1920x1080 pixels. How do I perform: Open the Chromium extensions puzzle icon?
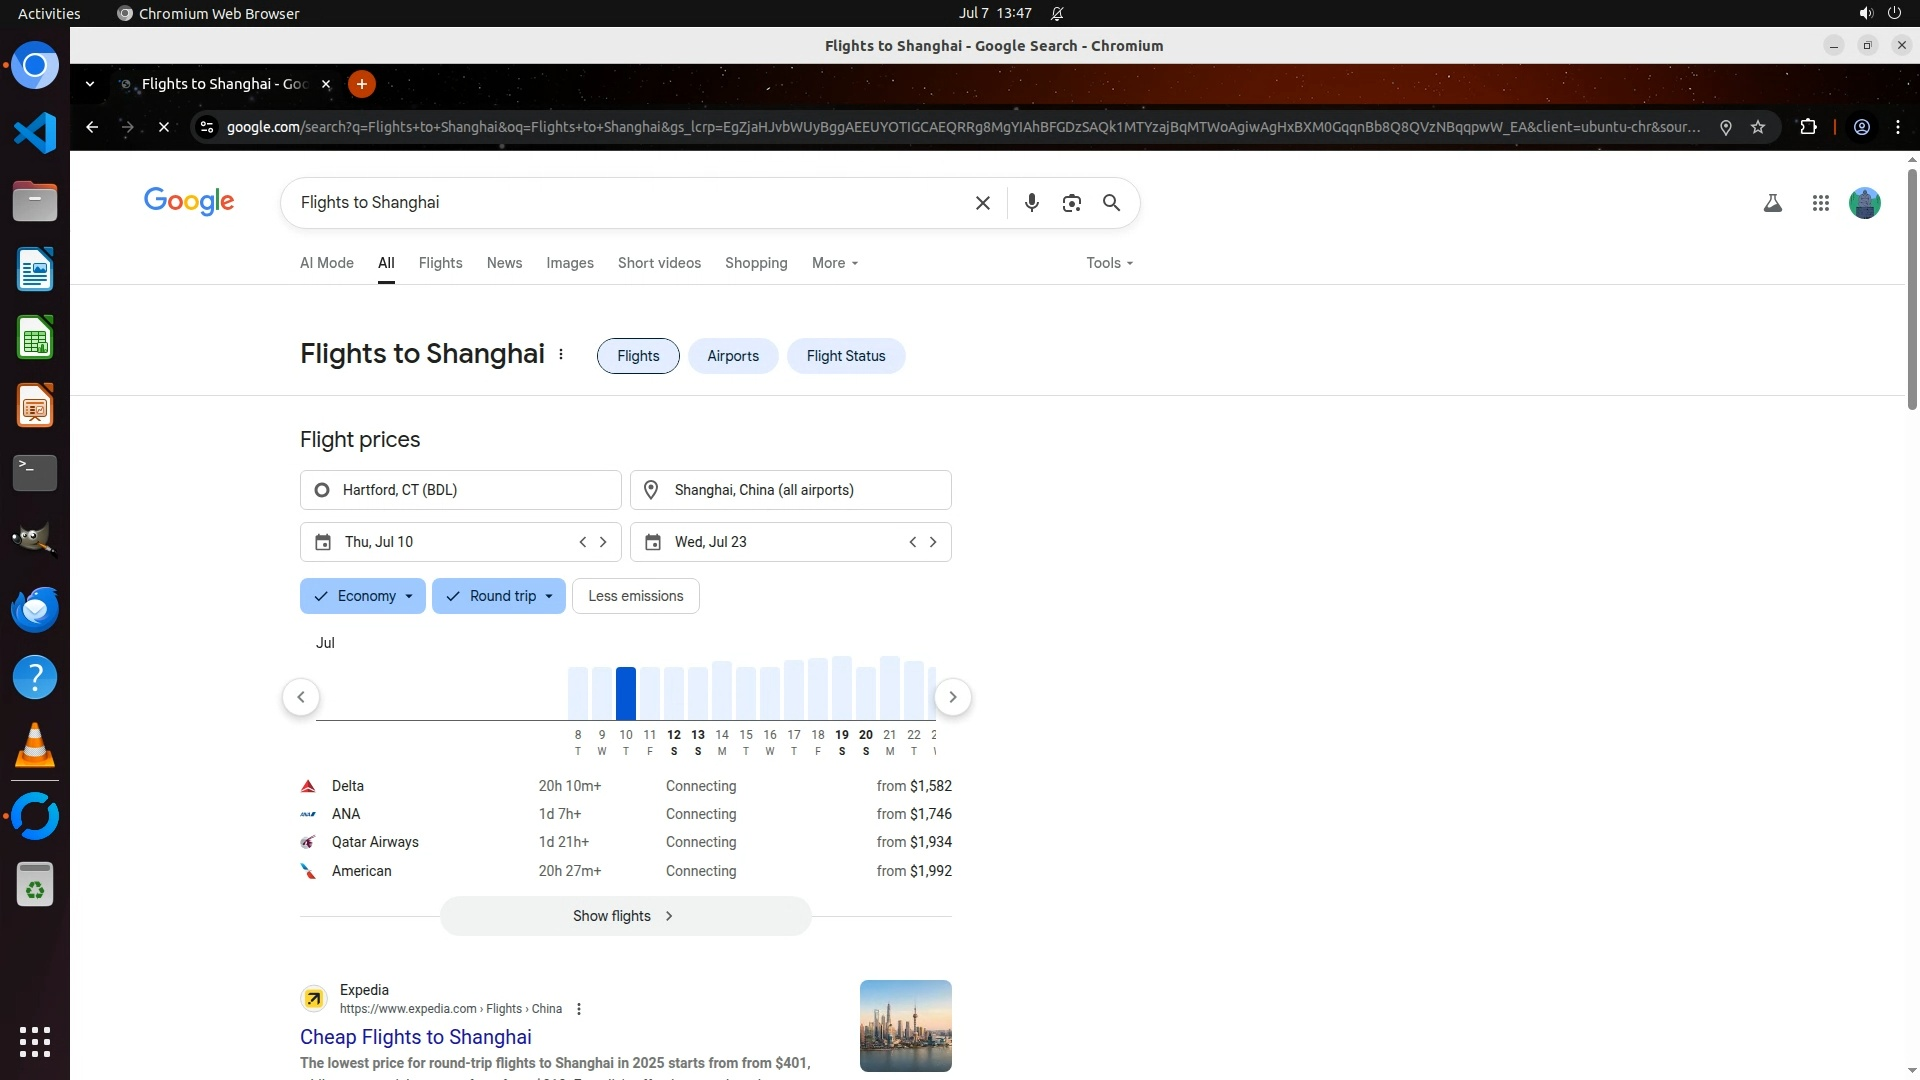(1808, 127)
